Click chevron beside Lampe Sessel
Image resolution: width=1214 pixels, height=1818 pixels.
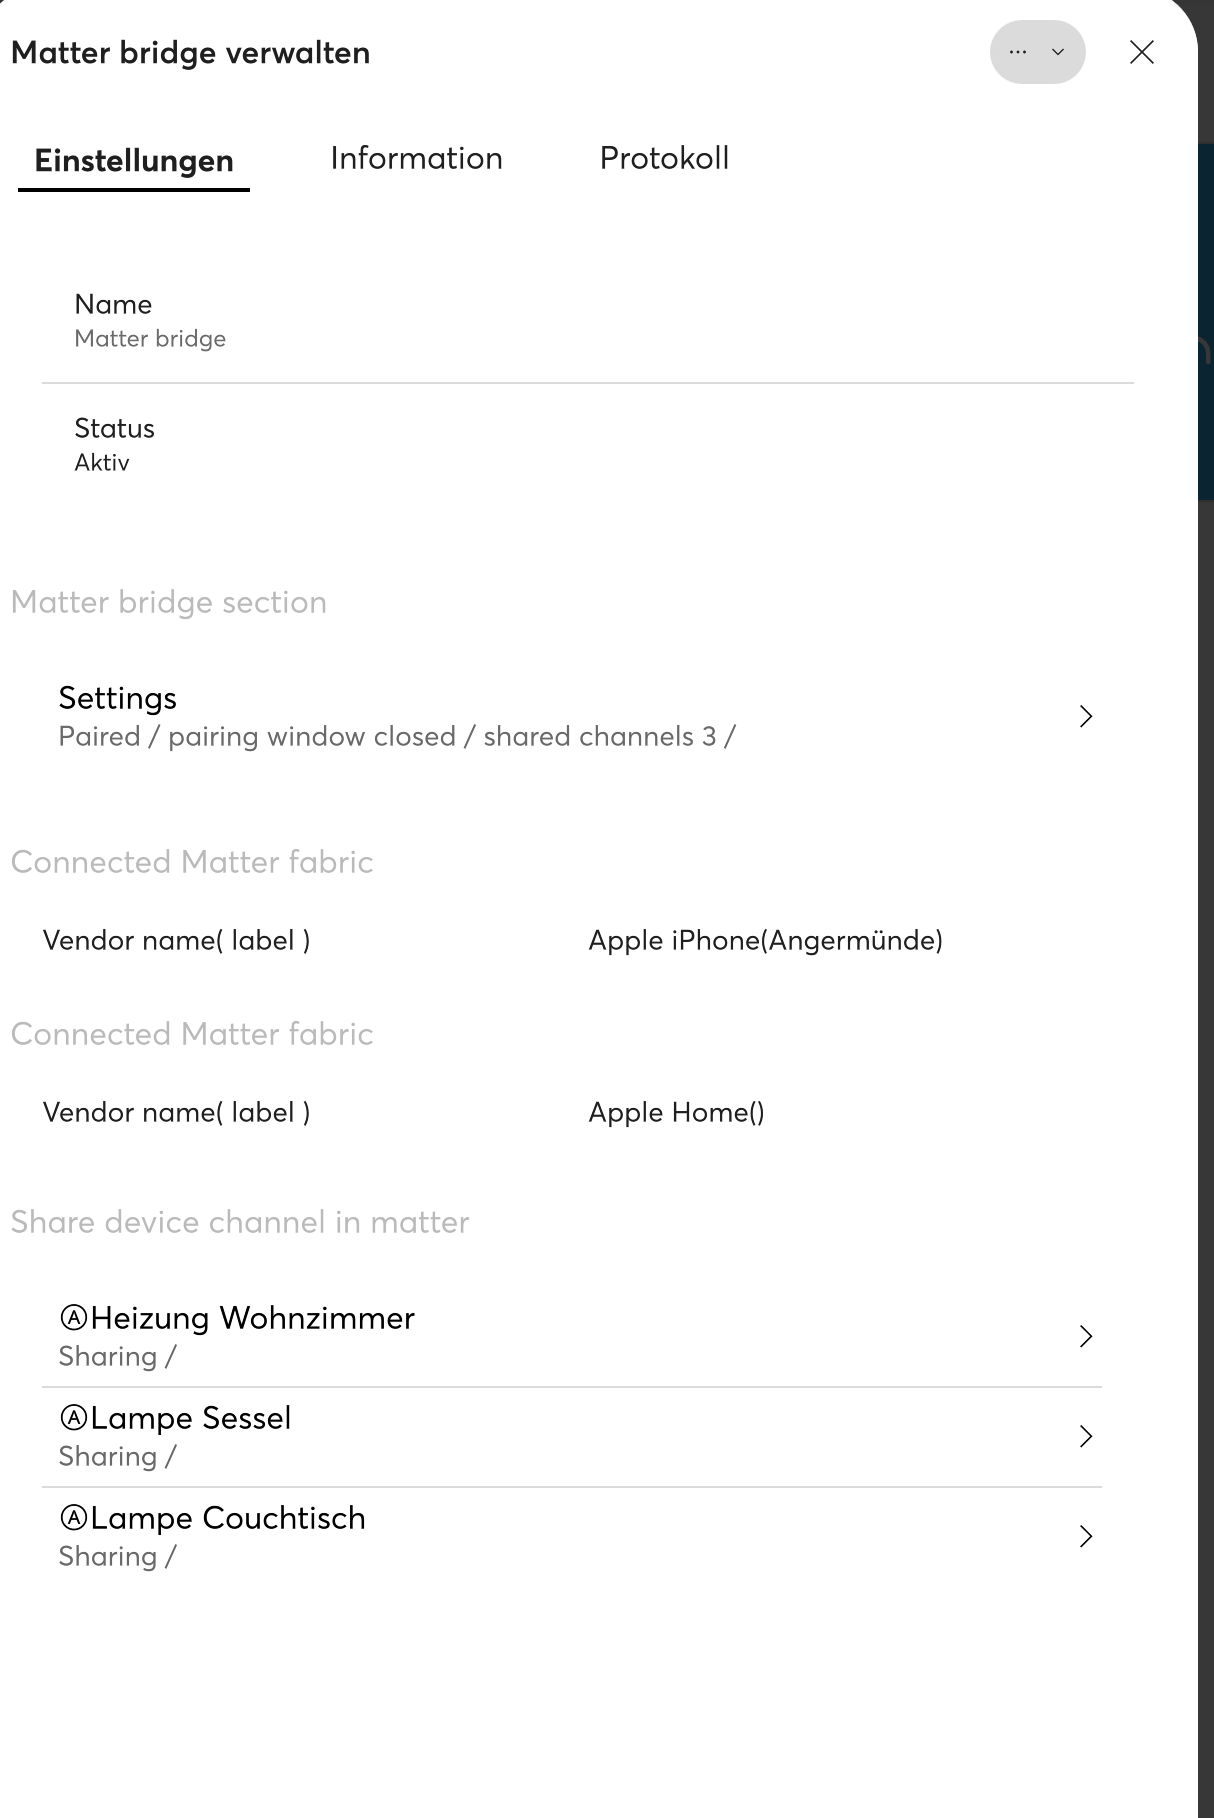(x=1086, y=1436)
